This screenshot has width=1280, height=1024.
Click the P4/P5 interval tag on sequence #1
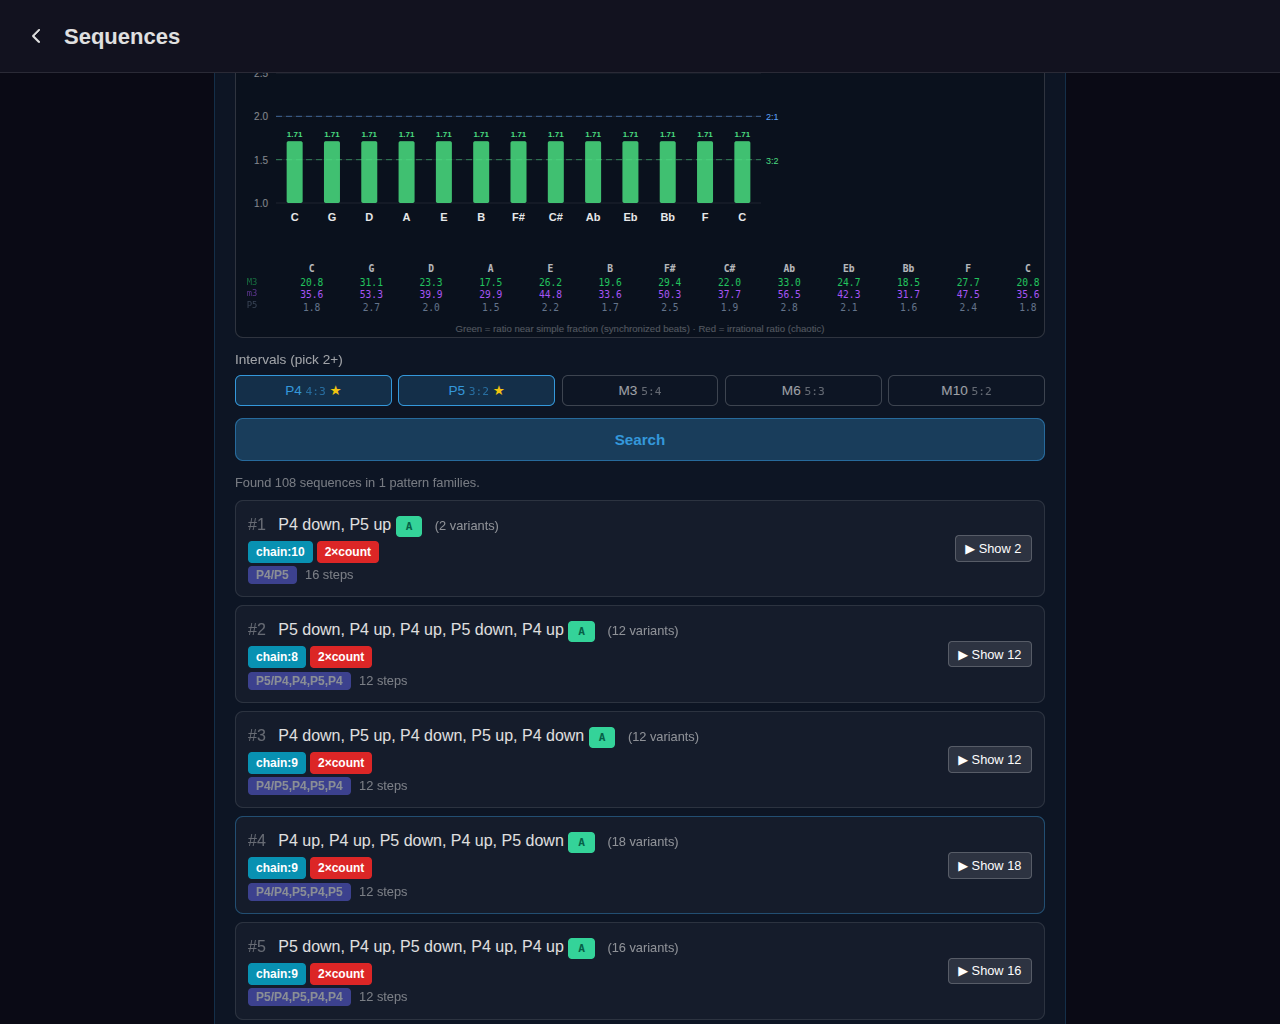tap(272, 574)
